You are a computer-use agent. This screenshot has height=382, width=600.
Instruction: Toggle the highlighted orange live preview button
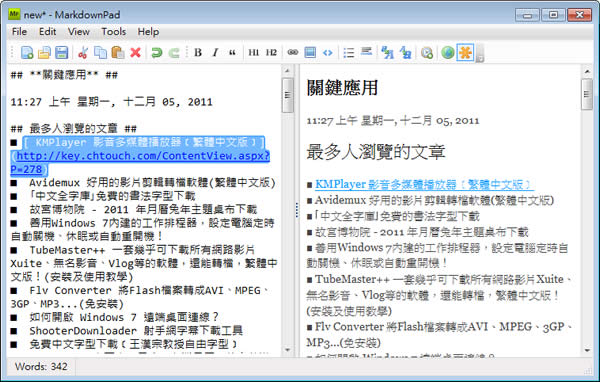click(465, 52)
